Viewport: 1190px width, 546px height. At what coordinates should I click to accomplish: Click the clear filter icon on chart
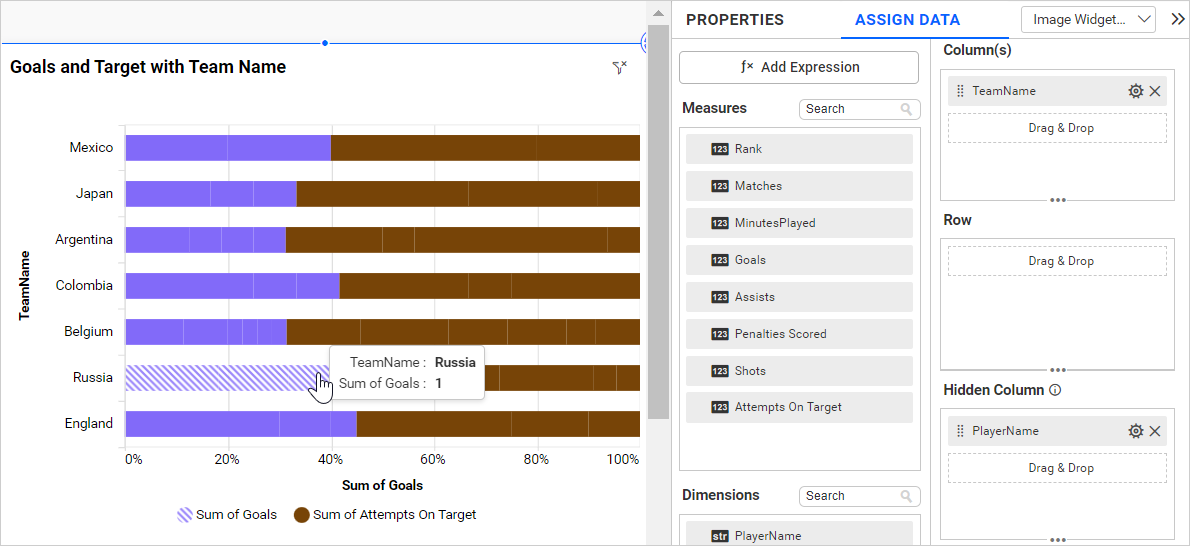coord(620,67)
